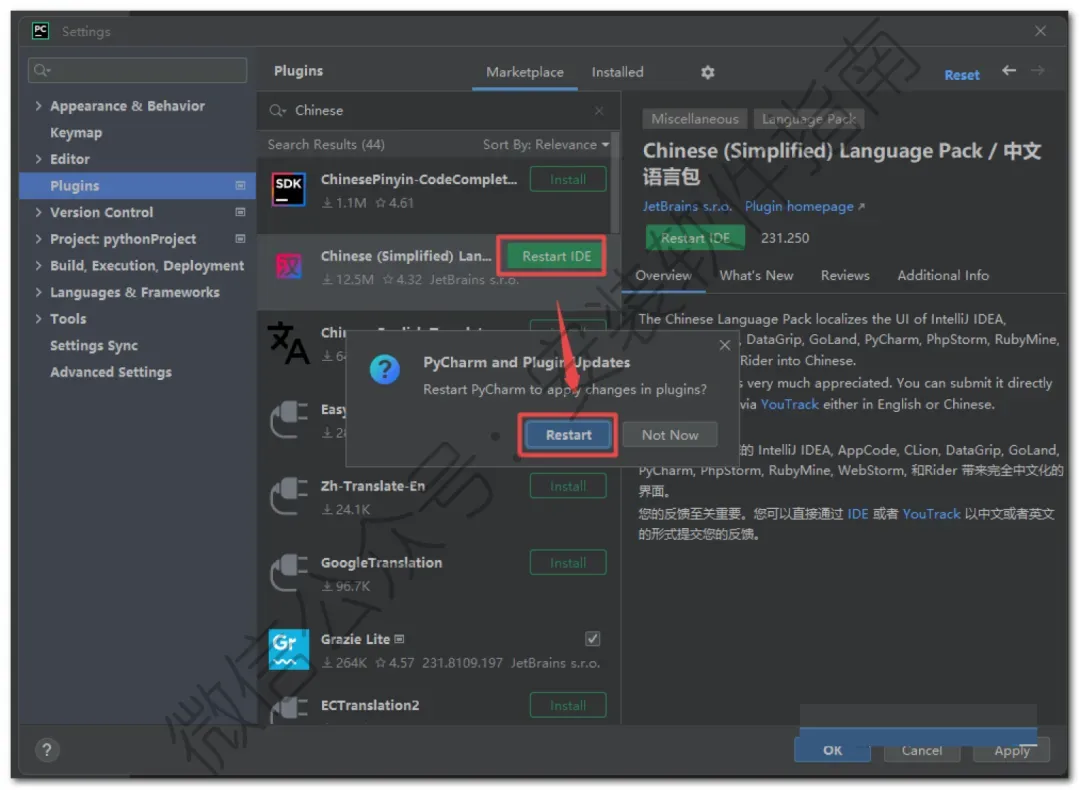Click Not Now in the dialog
This screenshot has width=1080, height=790.
tap(669, 435)
